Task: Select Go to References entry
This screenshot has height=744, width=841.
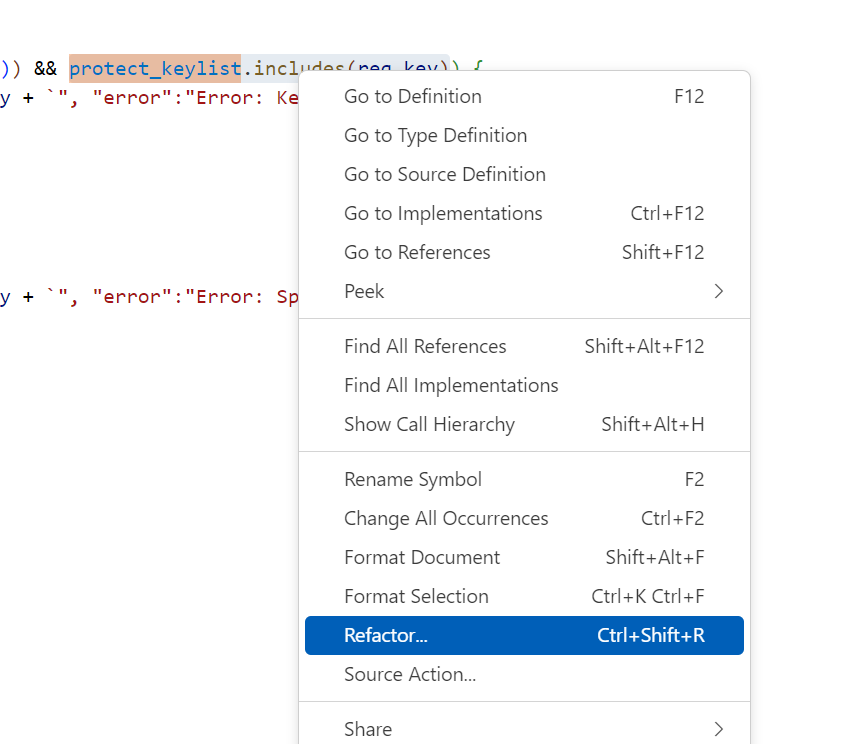Action: (x=417, y=253)
